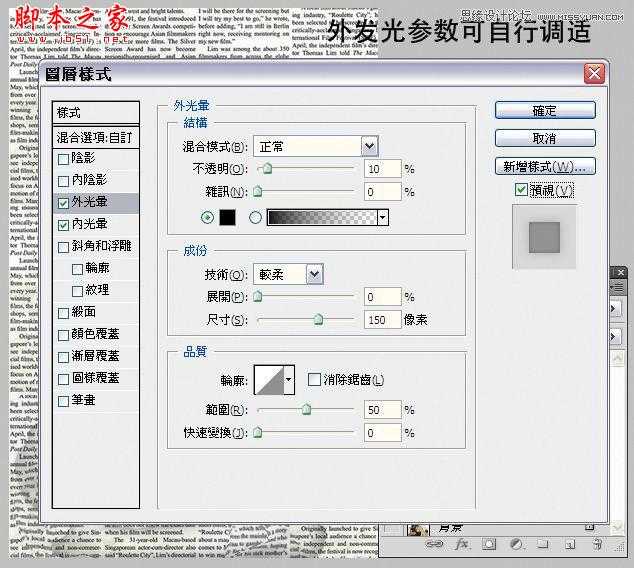Image resolution: width=634 pixels, height=568 pixels.
Task: Click the 背景 layer thumbnail in Layers panel
Action: (x=418, y=529)
